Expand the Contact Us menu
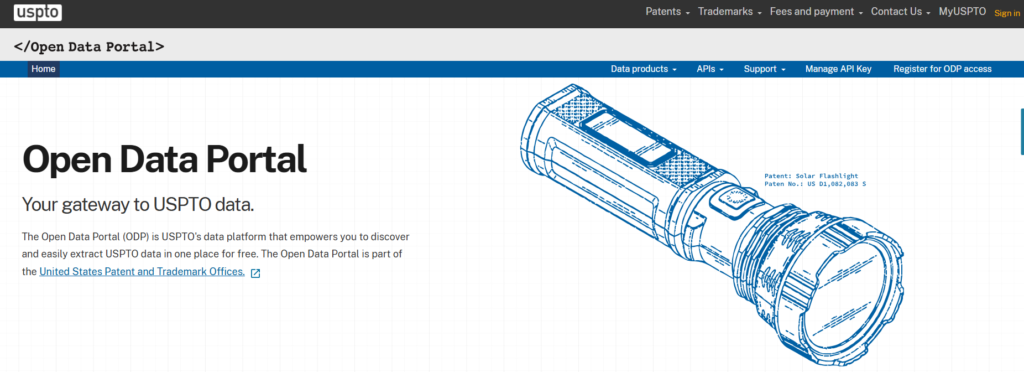Screen dimensions: 1024x372 click(901, 12)
